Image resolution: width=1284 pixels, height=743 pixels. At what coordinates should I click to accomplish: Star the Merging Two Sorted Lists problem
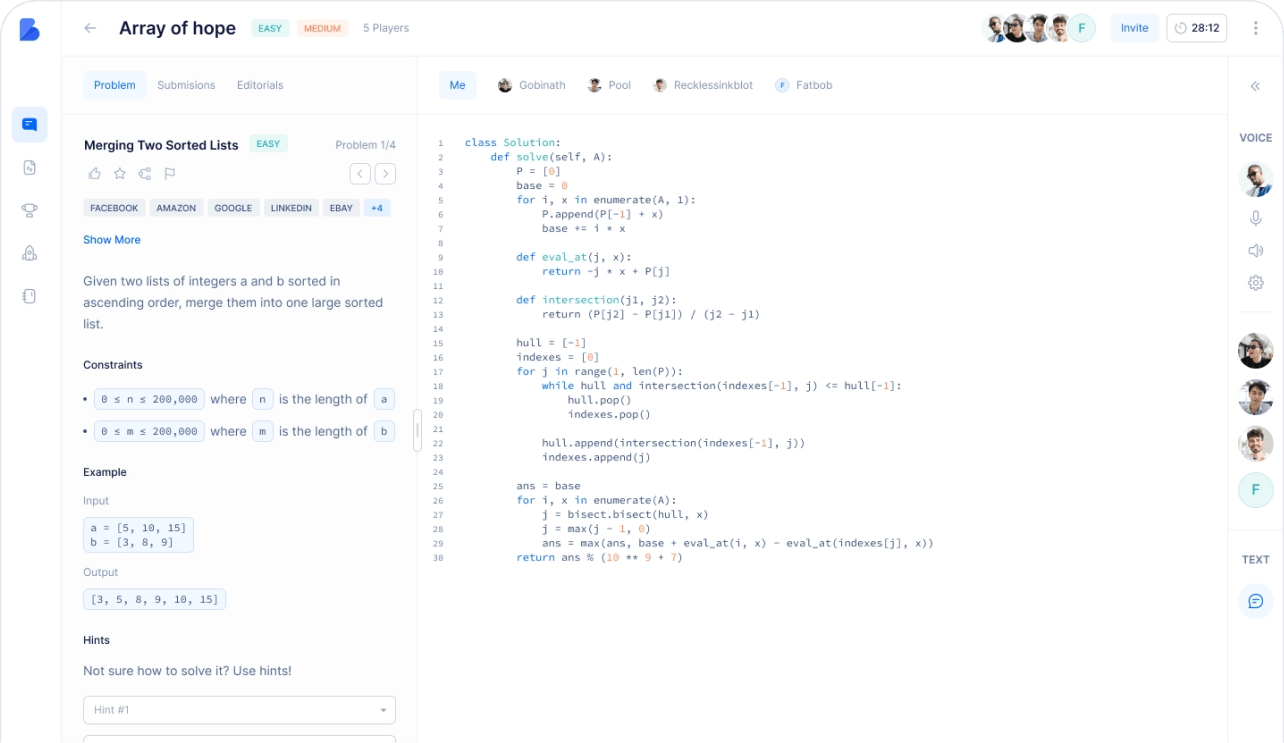click(120, 174)
